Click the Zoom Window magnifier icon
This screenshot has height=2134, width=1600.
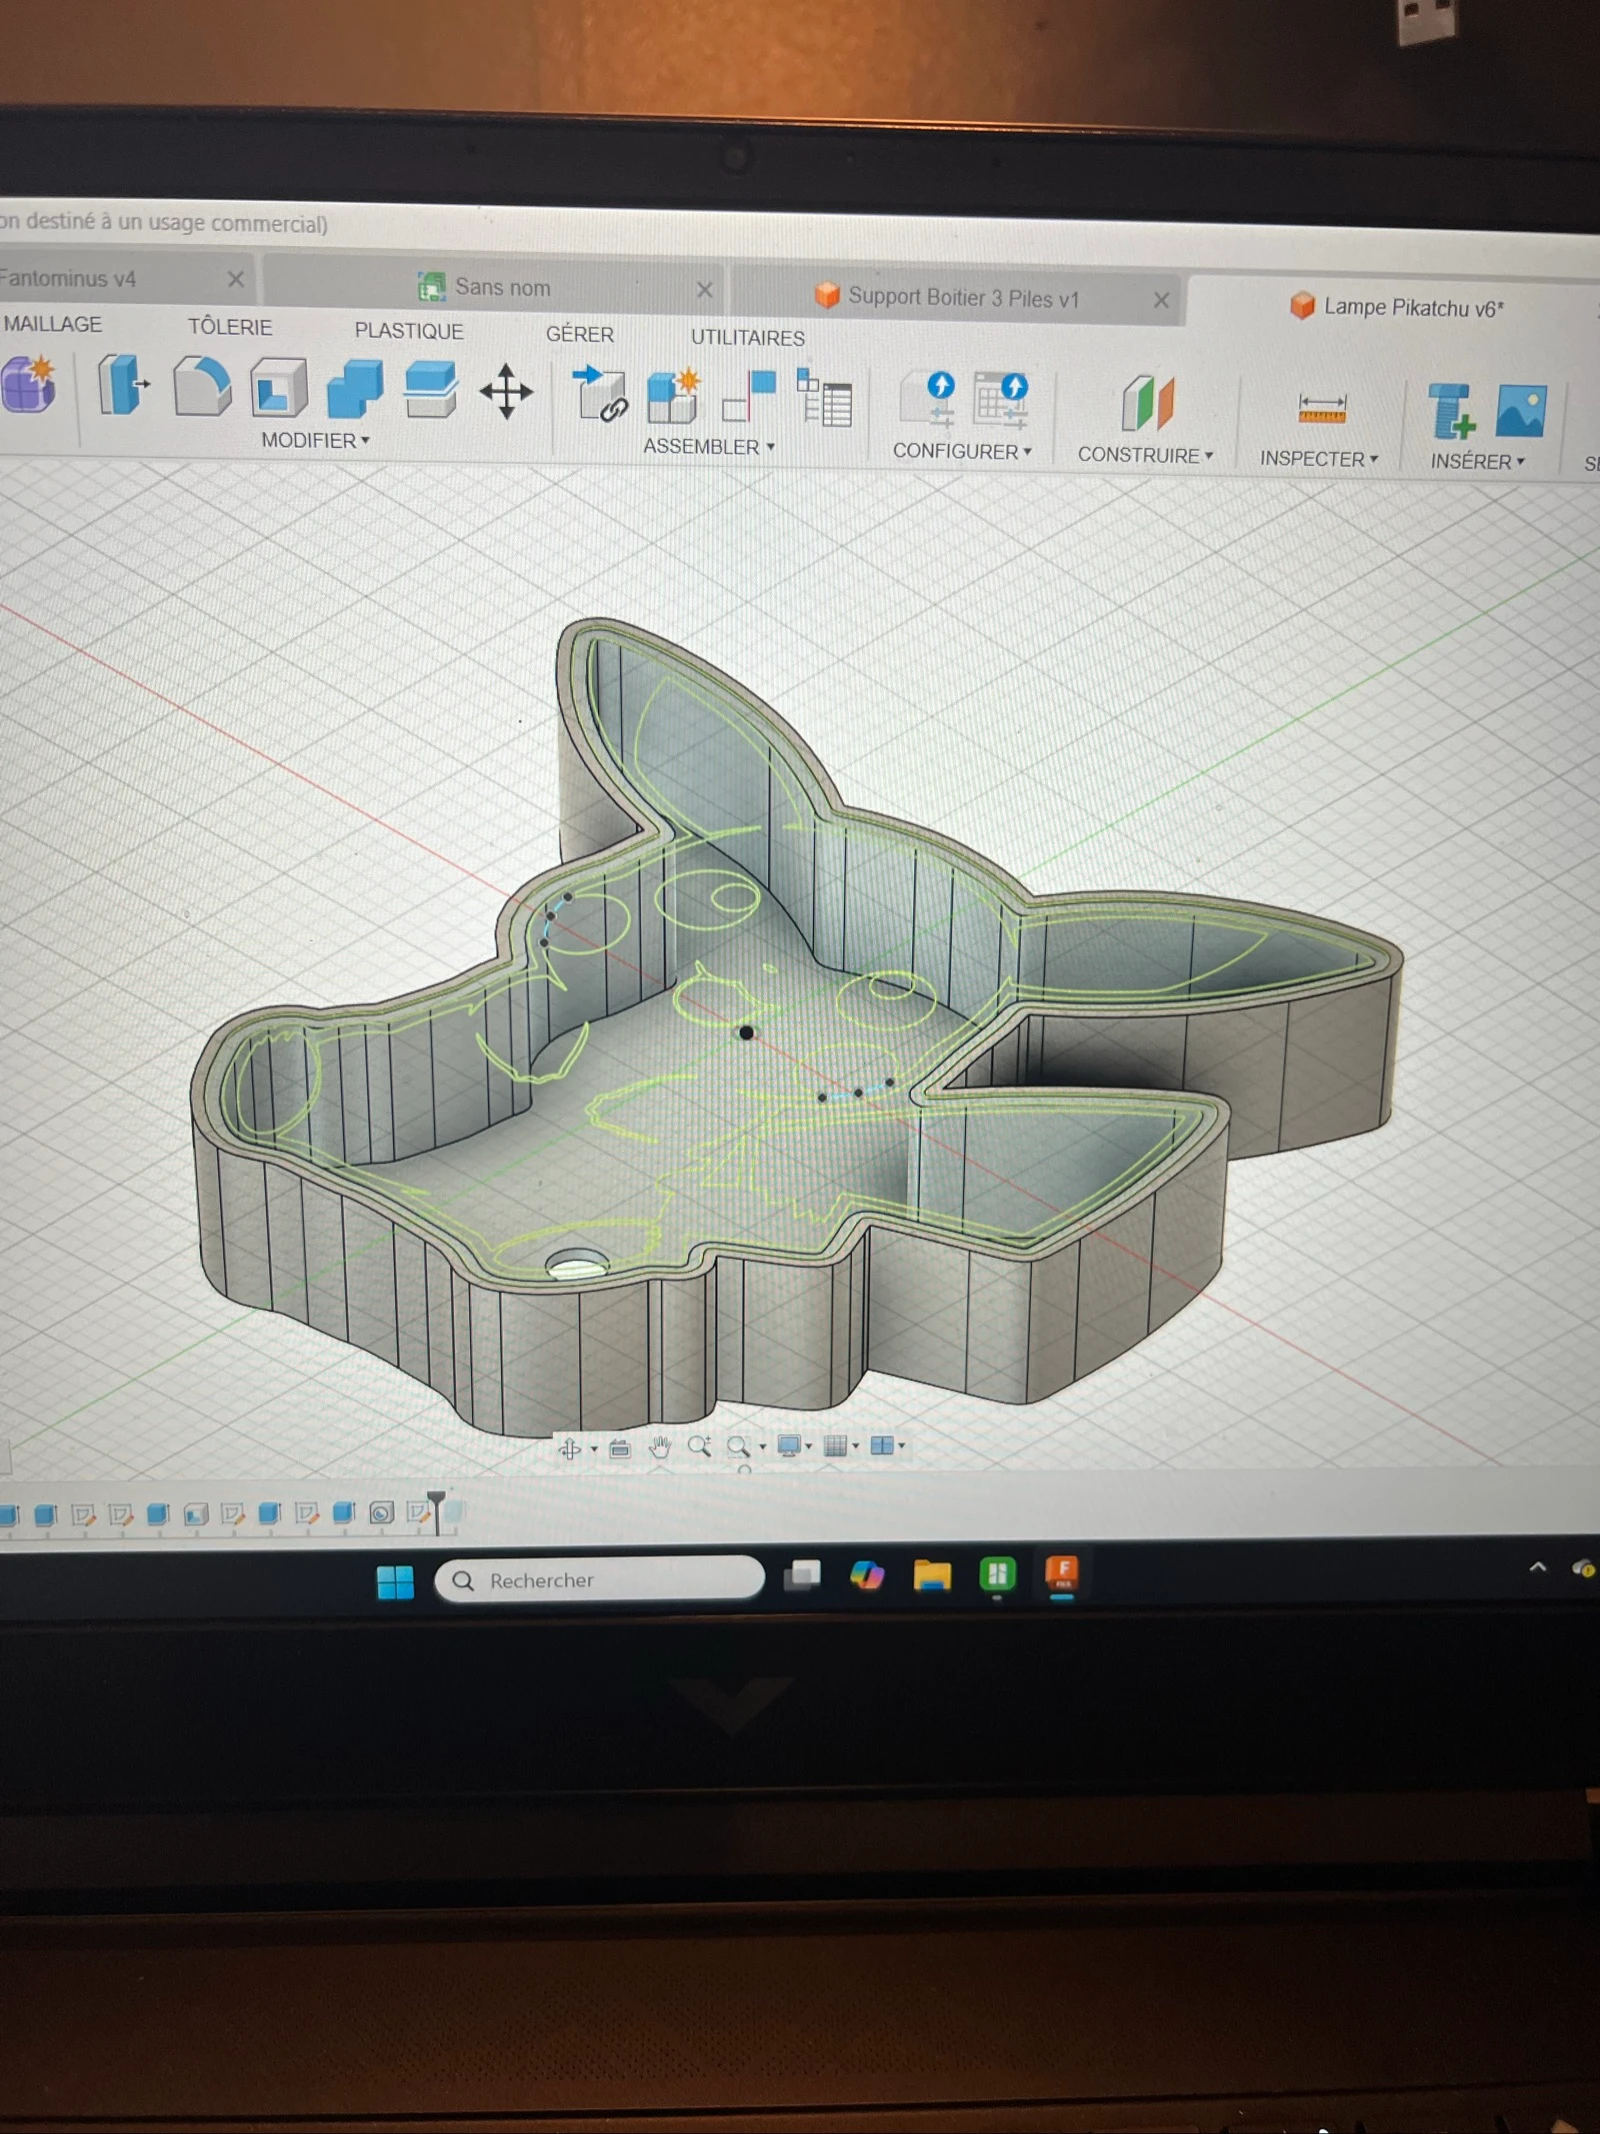tap(738, 1446)
